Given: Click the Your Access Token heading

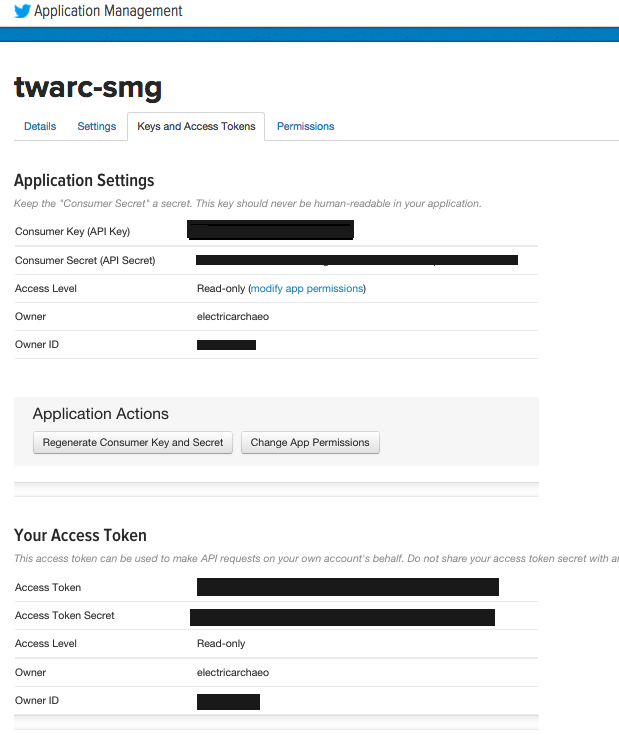Looking at the screenshot, I should click(80, 535).
